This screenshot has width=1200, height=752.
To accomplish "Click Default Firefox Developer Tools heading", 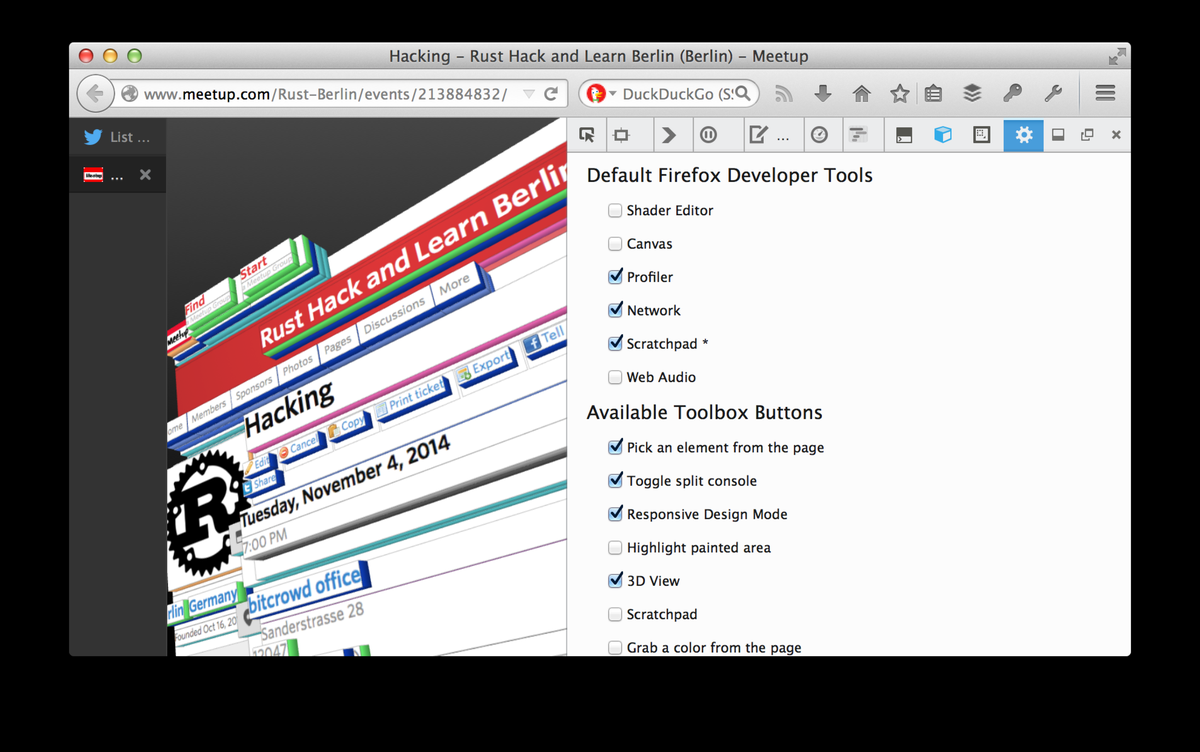I will point(729,176).
